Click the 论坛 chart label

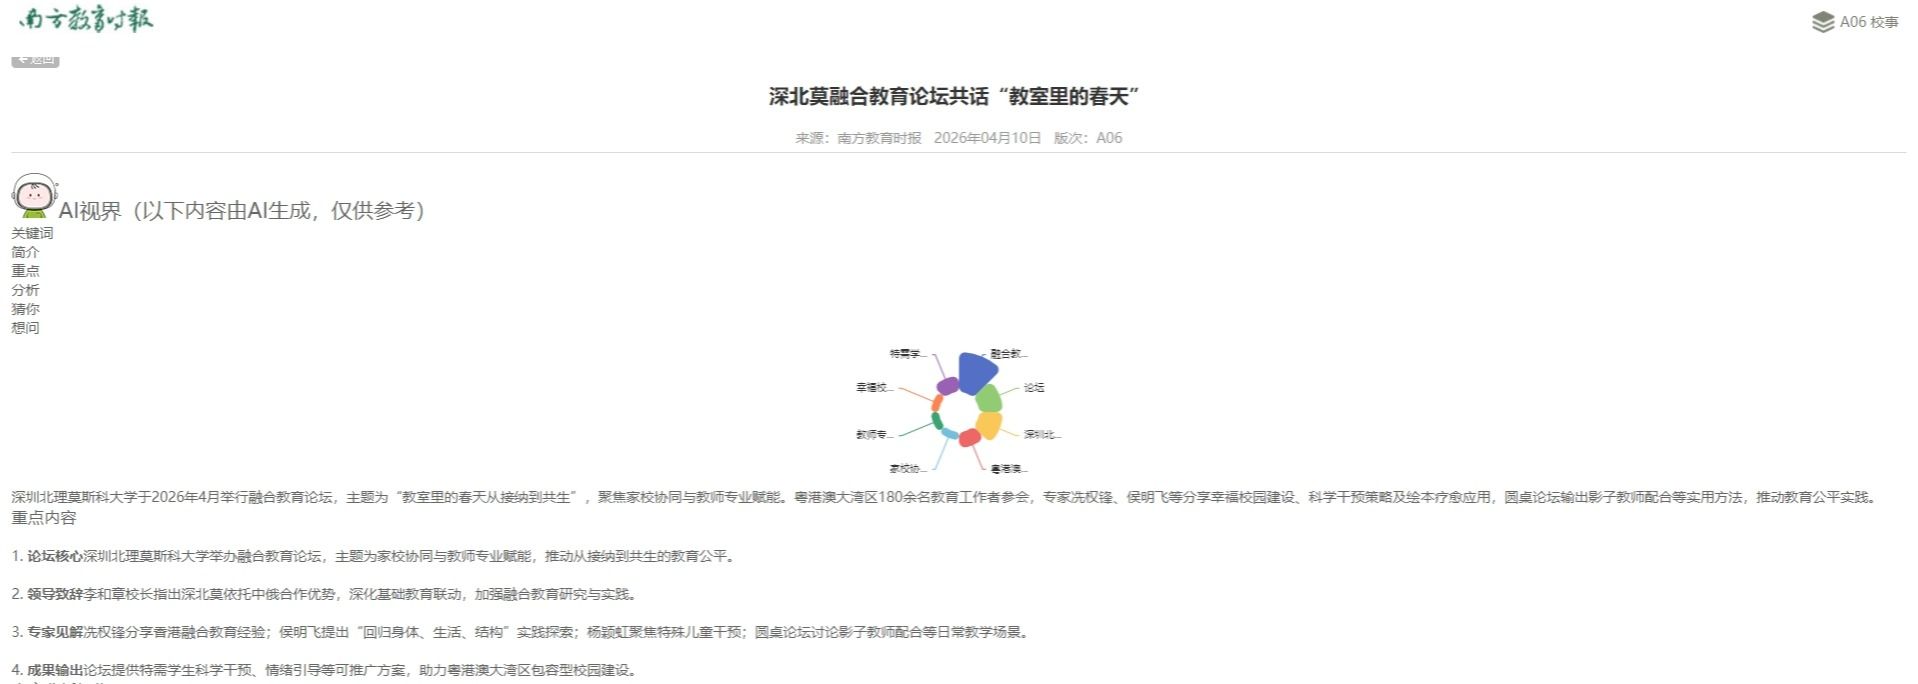1034,387
